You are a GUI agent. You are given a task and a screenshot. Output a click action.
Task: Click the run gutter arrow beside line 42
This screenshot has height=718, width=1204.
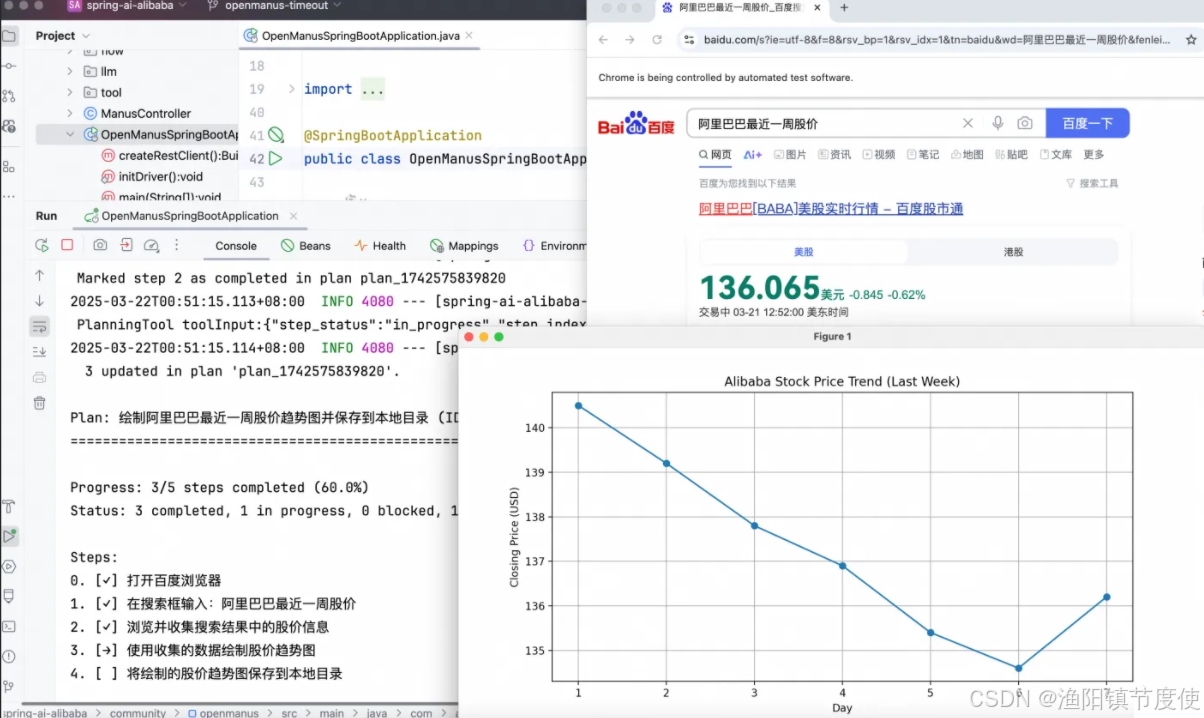pyautogui.click(x=276, y=159)
